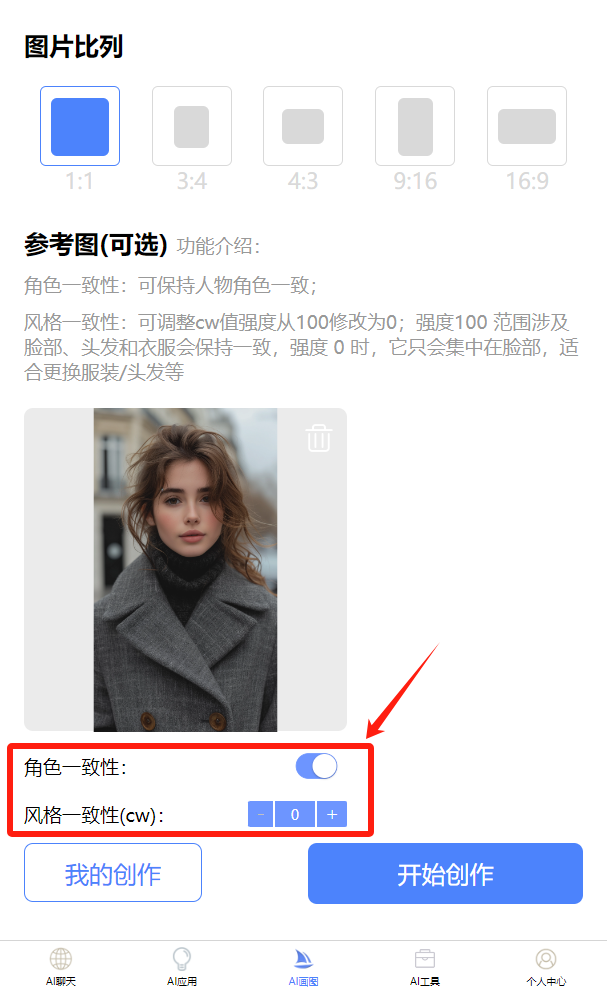The image size is (607, 990).
Task: Open 我的创作 button
Action: tap(113, 873)
